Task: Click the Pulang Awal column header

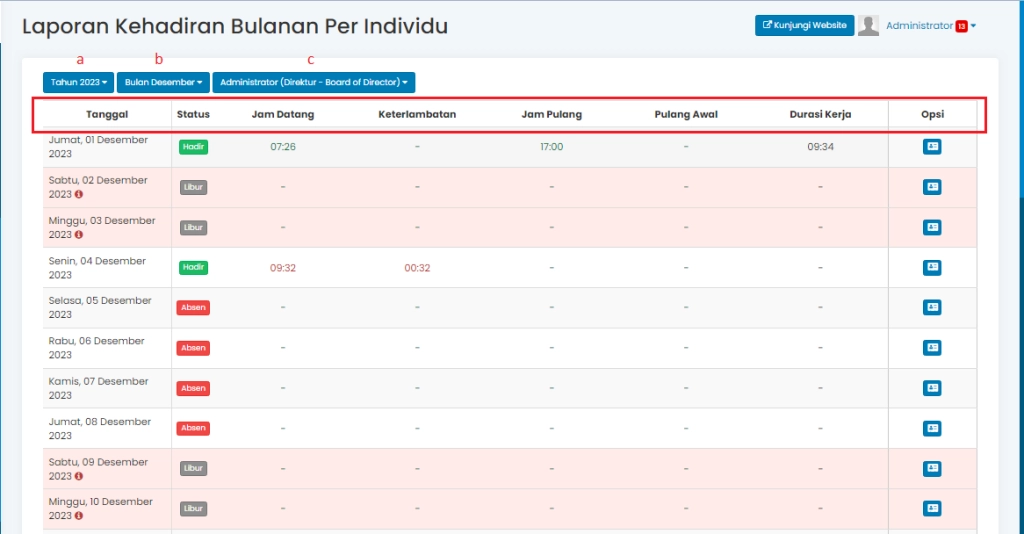Action: click(686, 114)
